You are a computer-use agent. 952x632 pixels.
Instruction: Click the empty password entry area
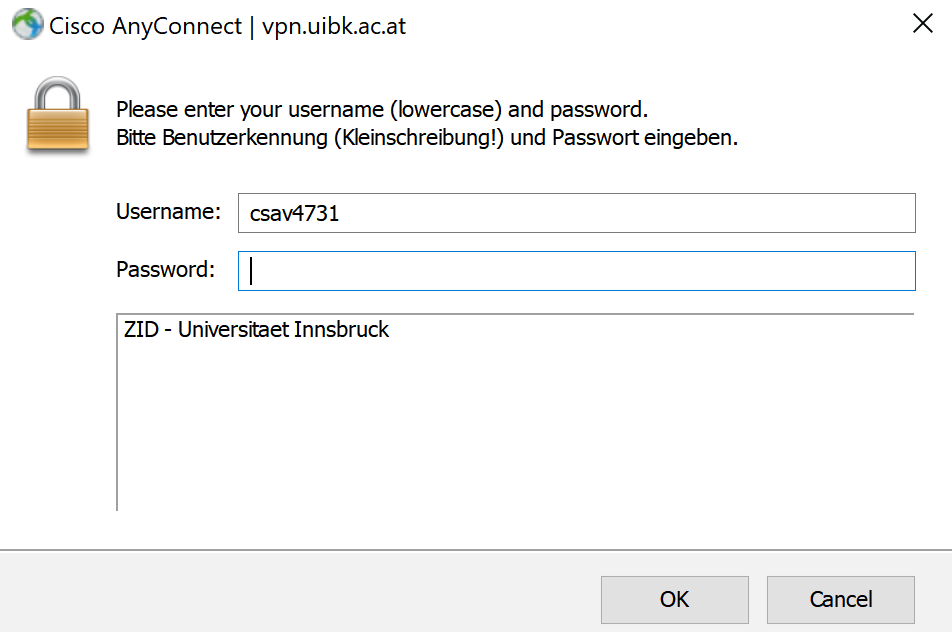tap(576, 270)
